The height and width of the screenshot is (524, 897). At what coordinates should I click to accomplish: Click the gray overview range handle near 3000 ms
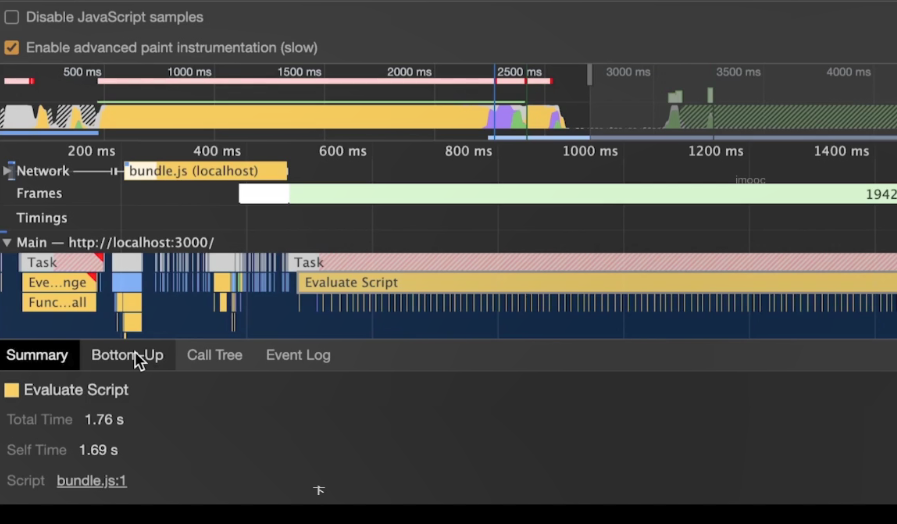[x=590, y=75]
